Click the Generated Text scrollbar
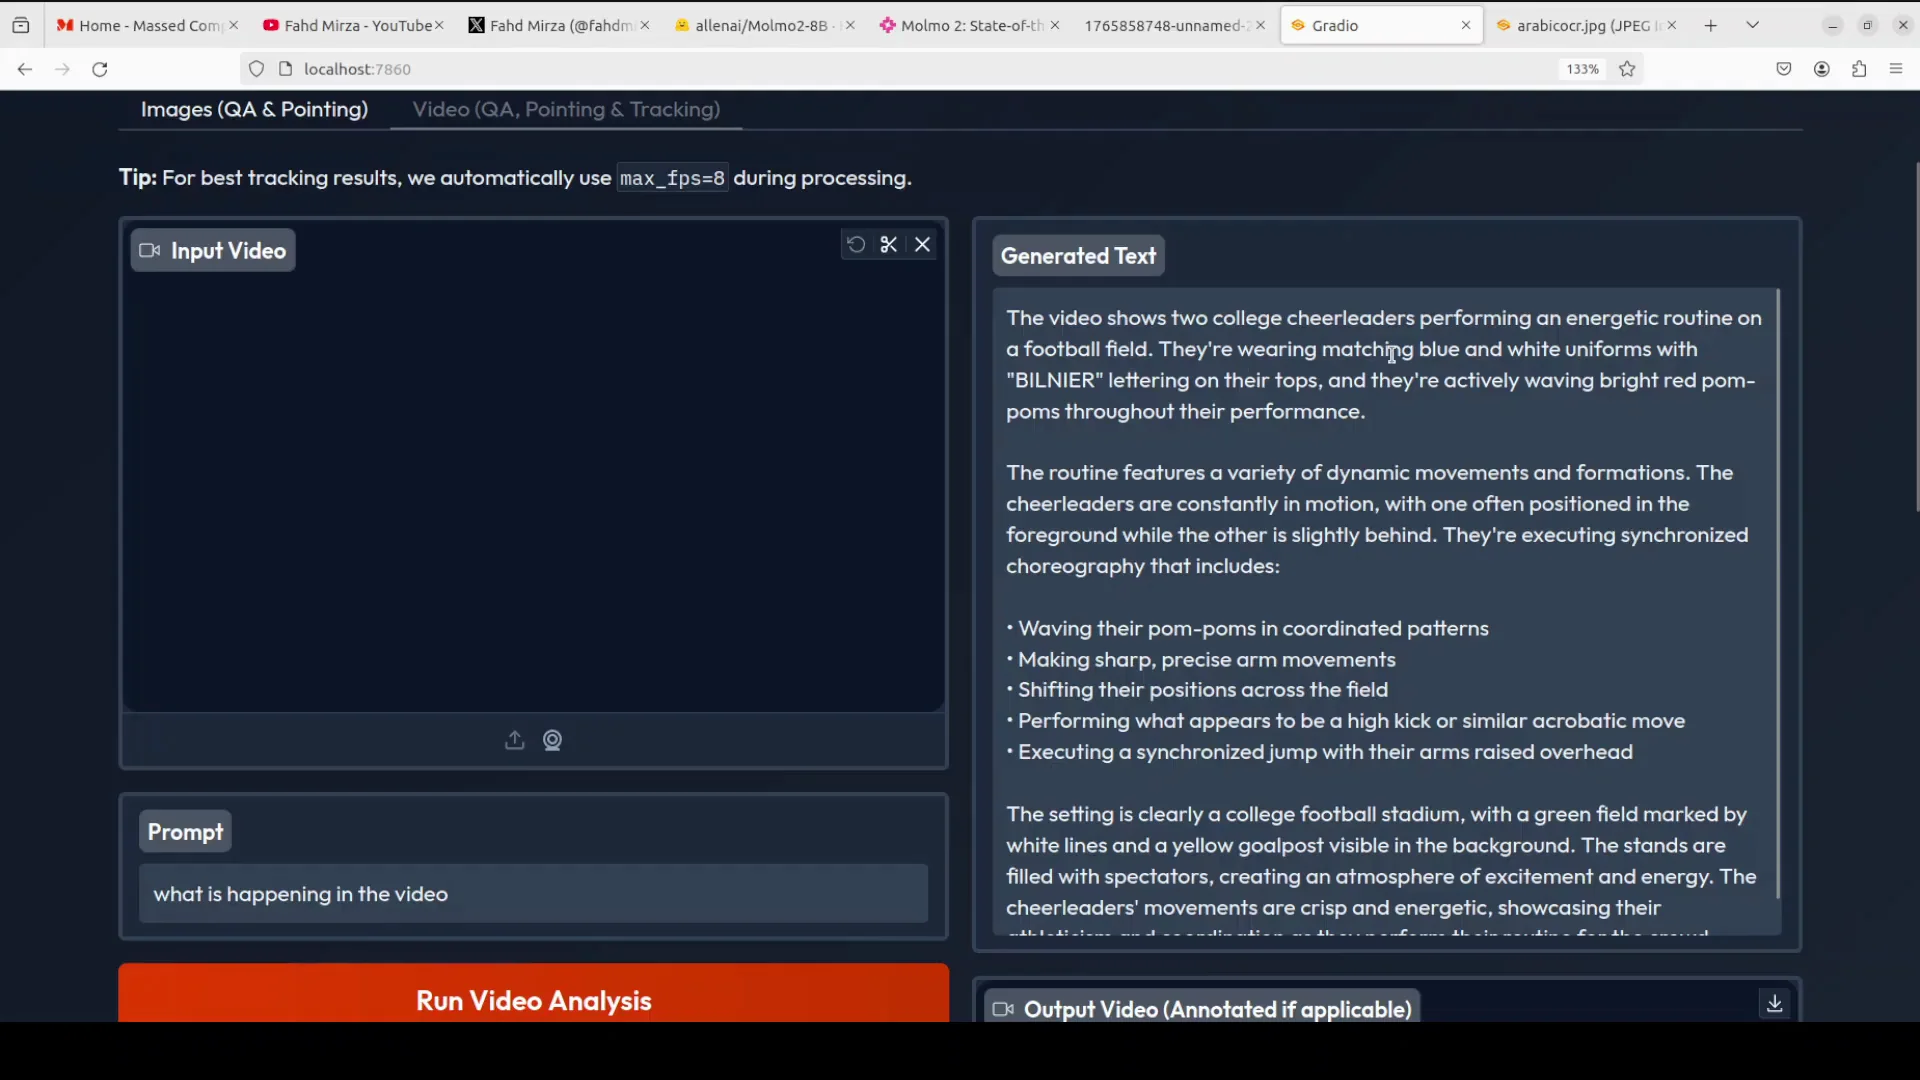The image size is (1920, 1080). (1777, 594)
